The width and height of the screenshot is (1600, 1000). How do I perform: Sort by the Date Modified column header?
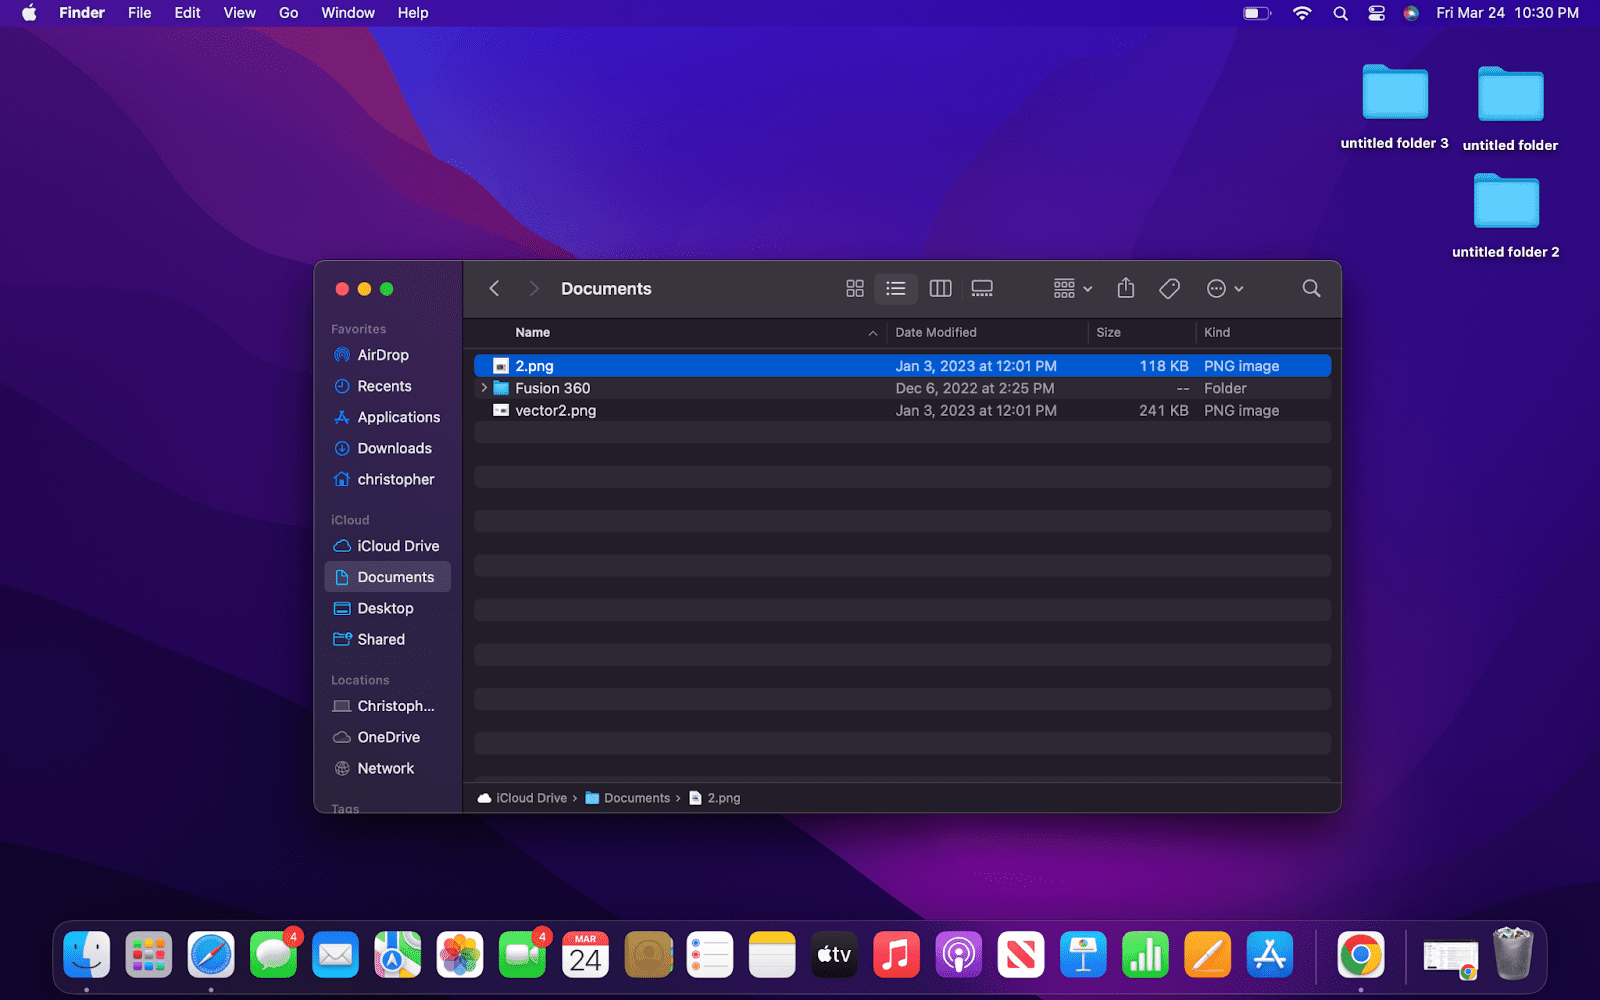[987, 332]
